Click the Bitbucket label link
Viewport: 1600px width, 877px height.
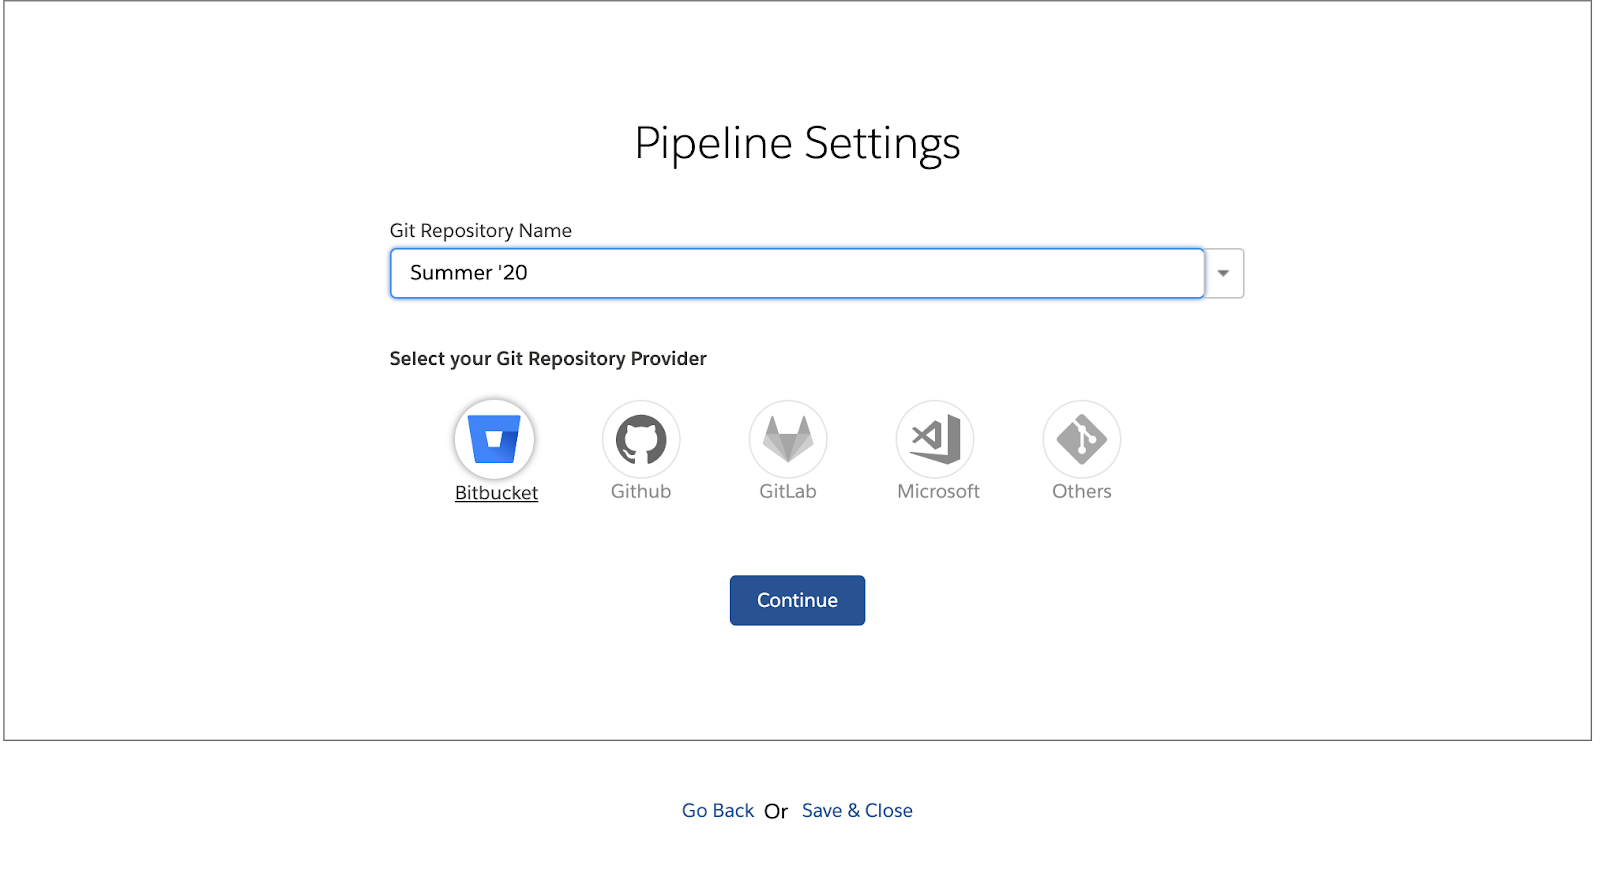pyautogui.click(x=496, y=492)
